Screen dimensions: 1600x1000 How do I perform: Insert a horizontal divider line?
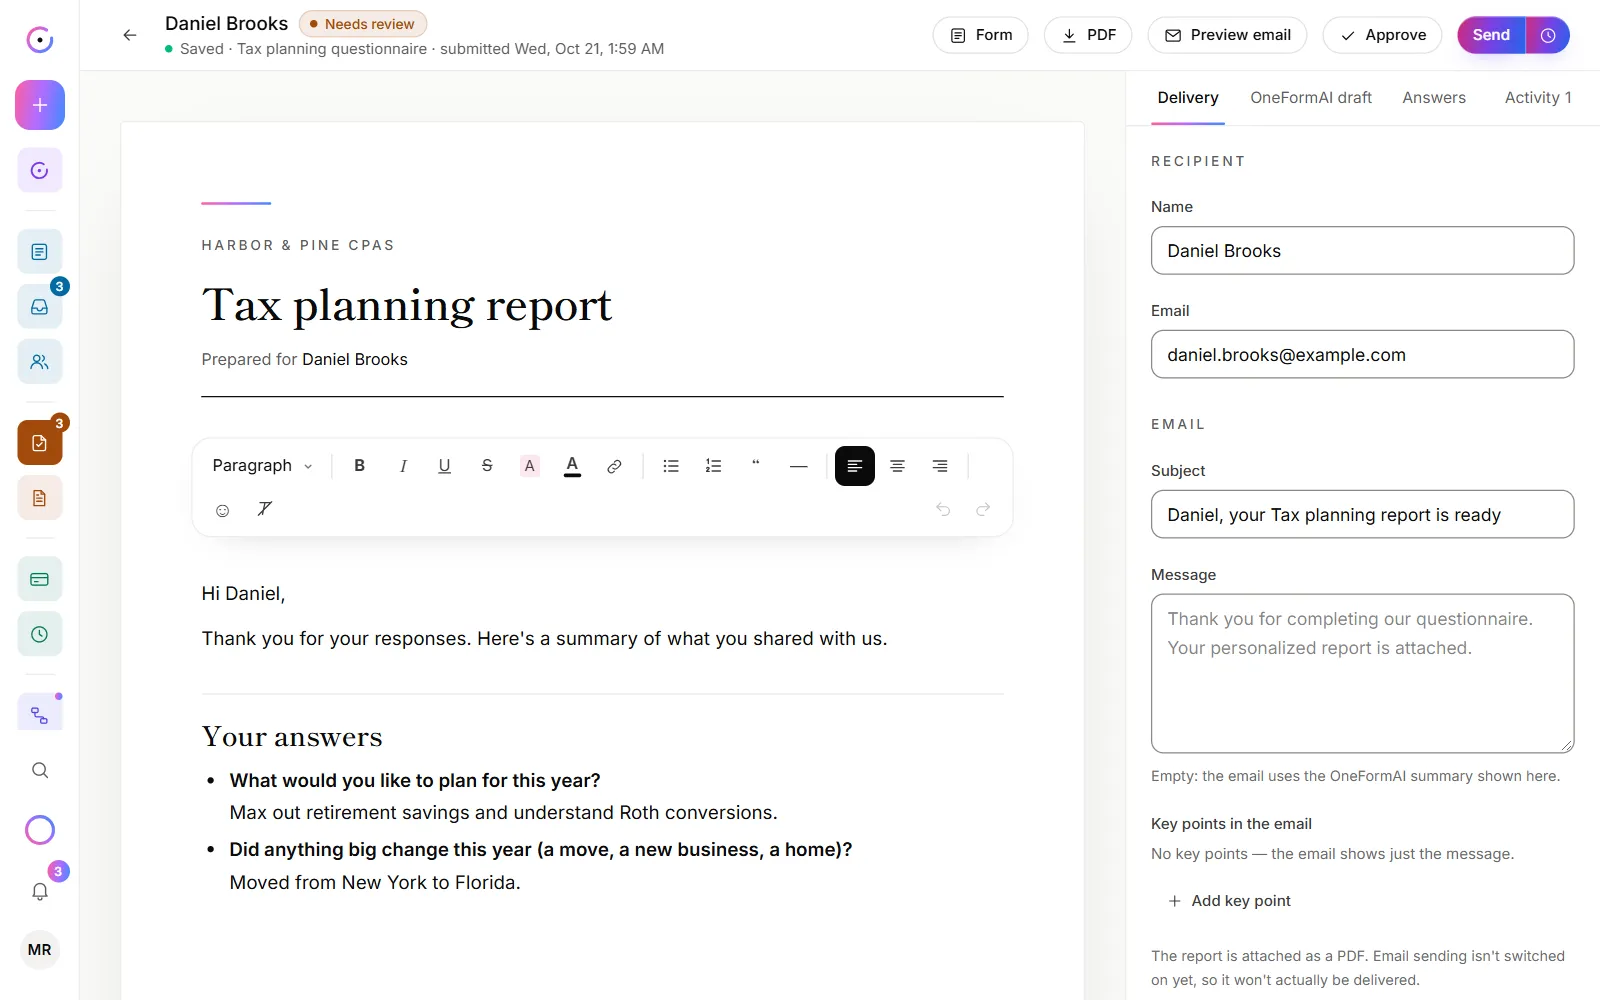point(798,466)
